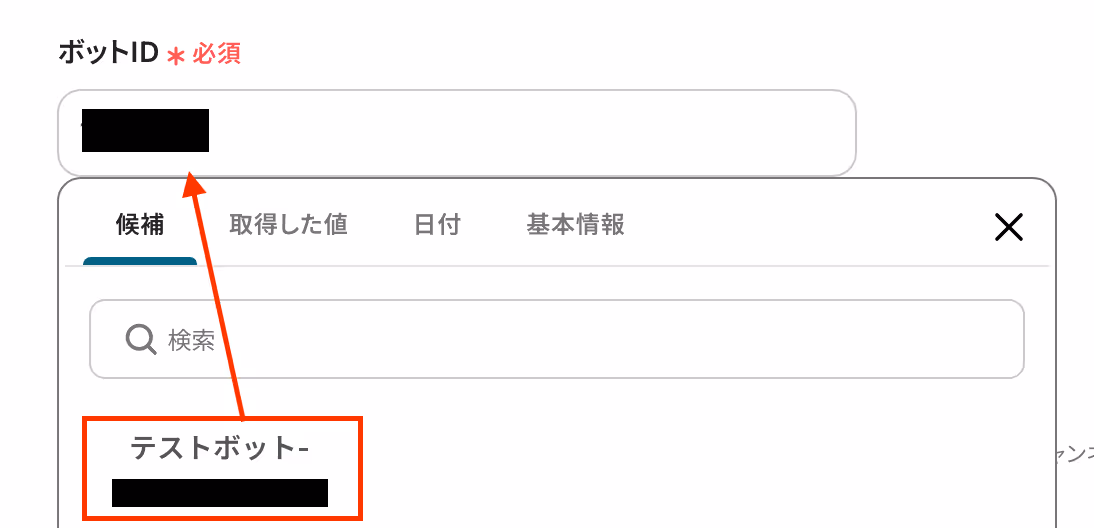This screenshot has height=528, width=1094.
Task: Click the magnifier icon in the search box
Action: click(141, 340)
